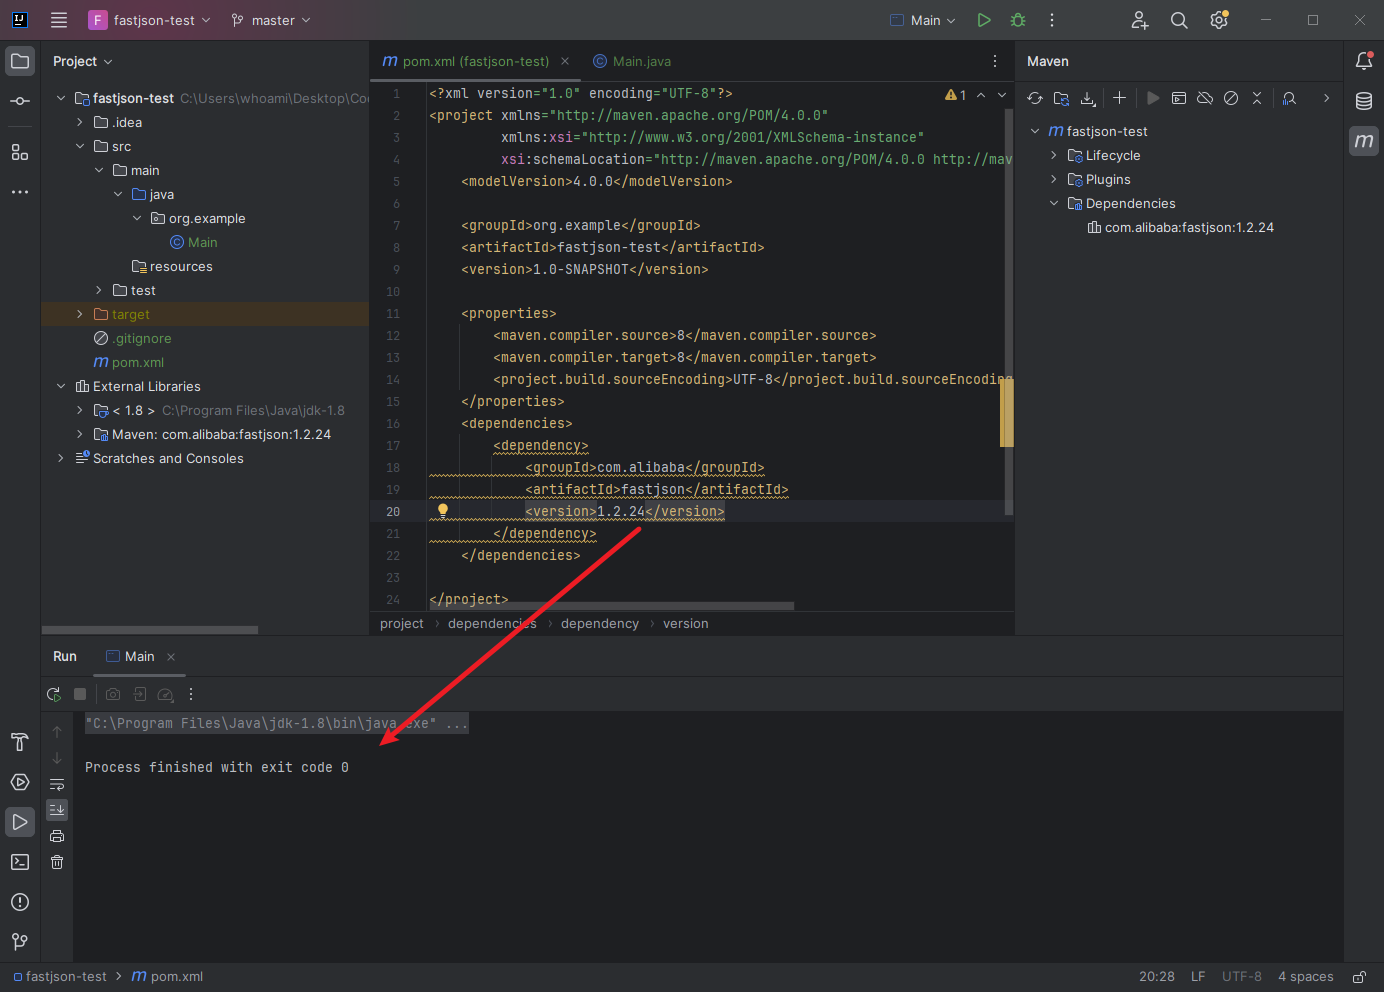Viewport: 1384px width, 992px height.
Task: Start debugging with the bug icon
Action: (x=1018, y=20)
